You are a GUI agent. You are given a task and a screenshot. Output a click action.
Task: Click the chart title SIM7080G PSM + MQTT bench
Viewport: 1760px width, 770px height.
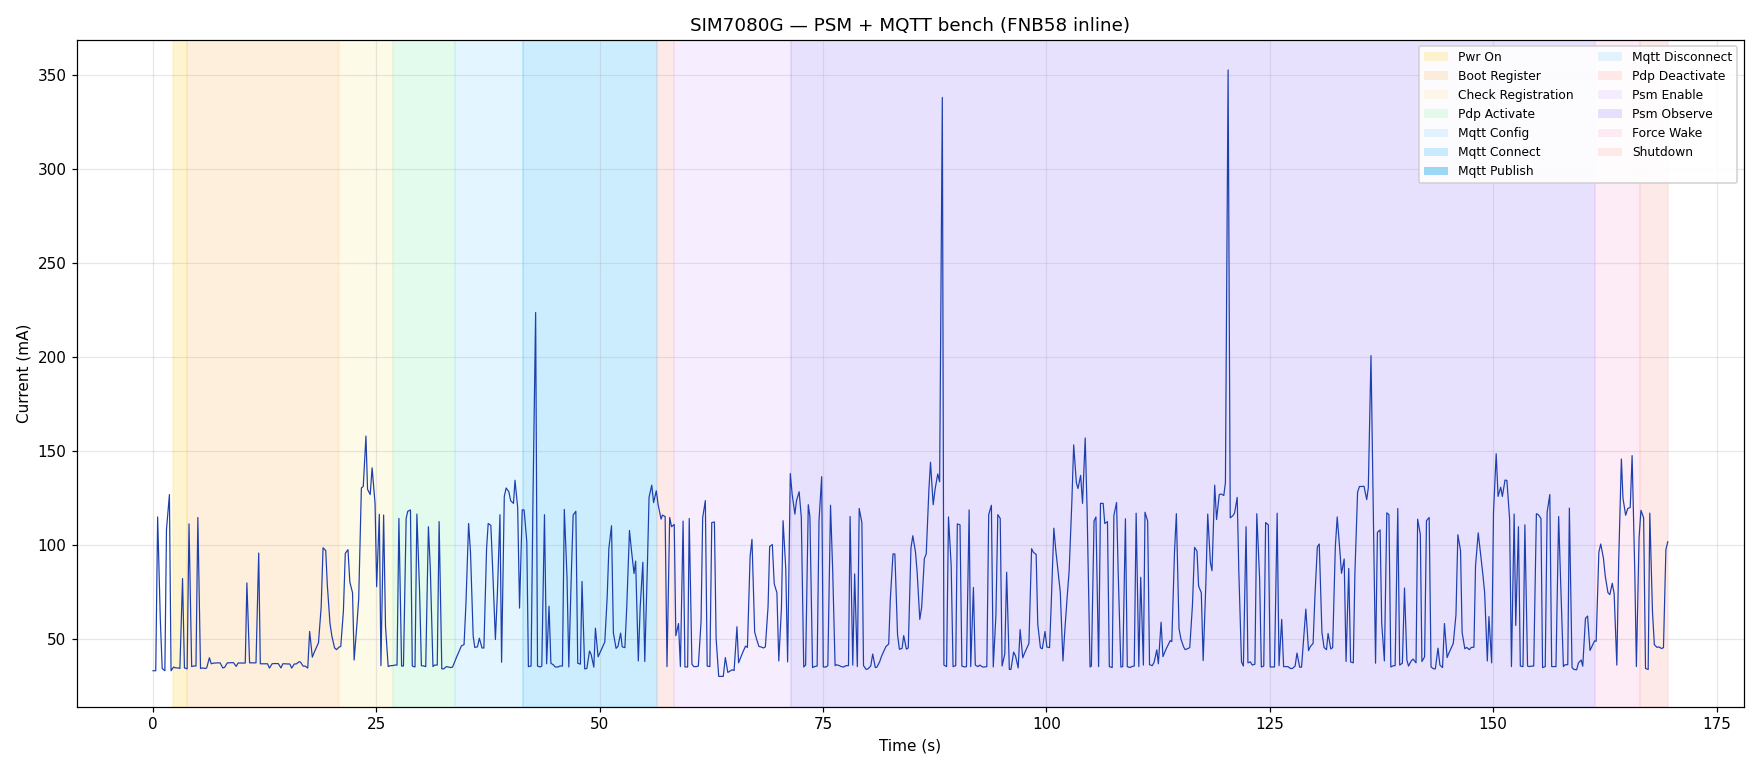tap(909, 25)
